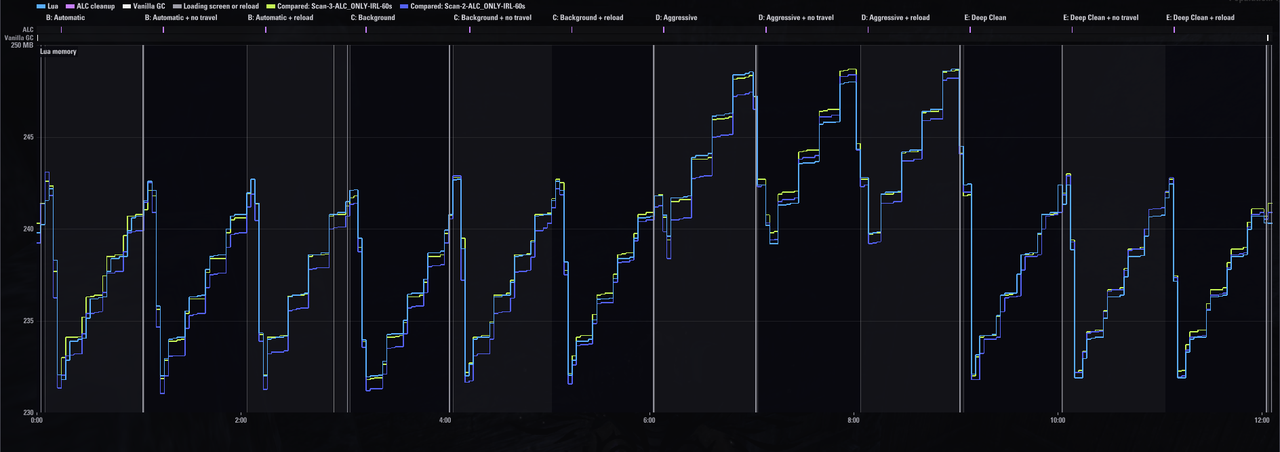The height and width of the screenshot is (452, 1280).
Task: Click the 240 y-axis label
Action: coord(29,229)
